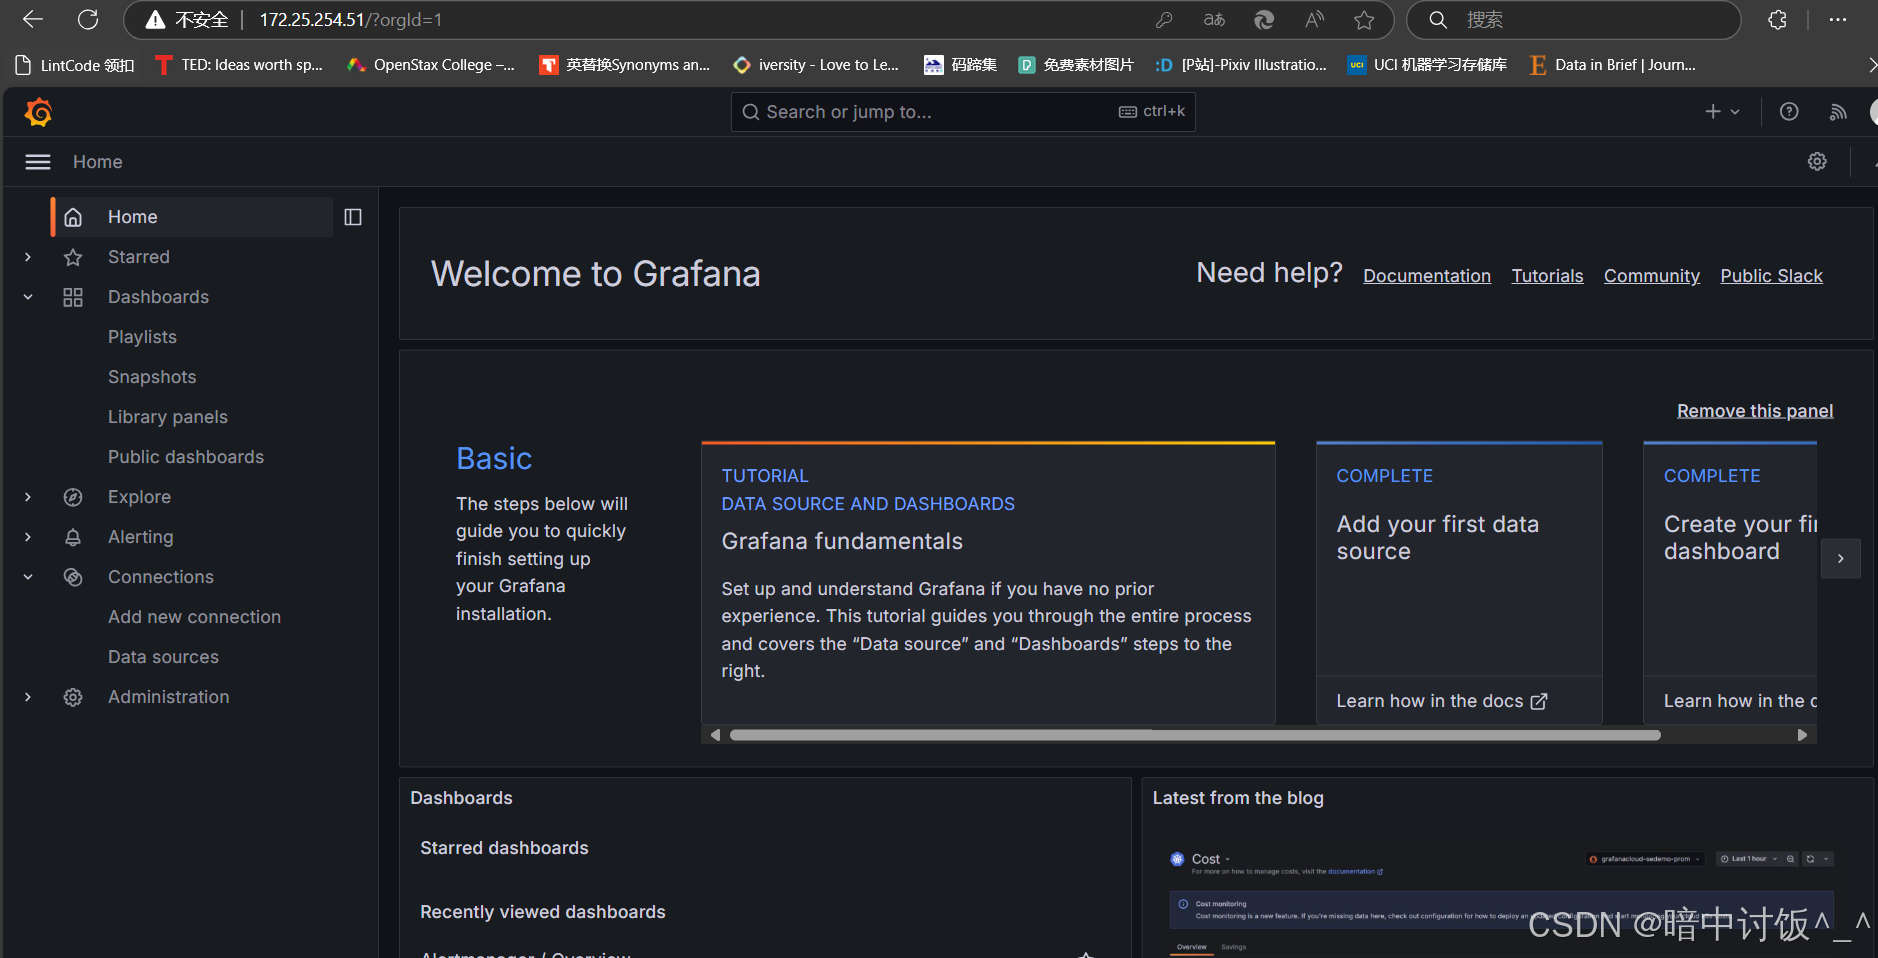Open the news RSS feed icon
1878x958 pixels.
point(1838,112)
